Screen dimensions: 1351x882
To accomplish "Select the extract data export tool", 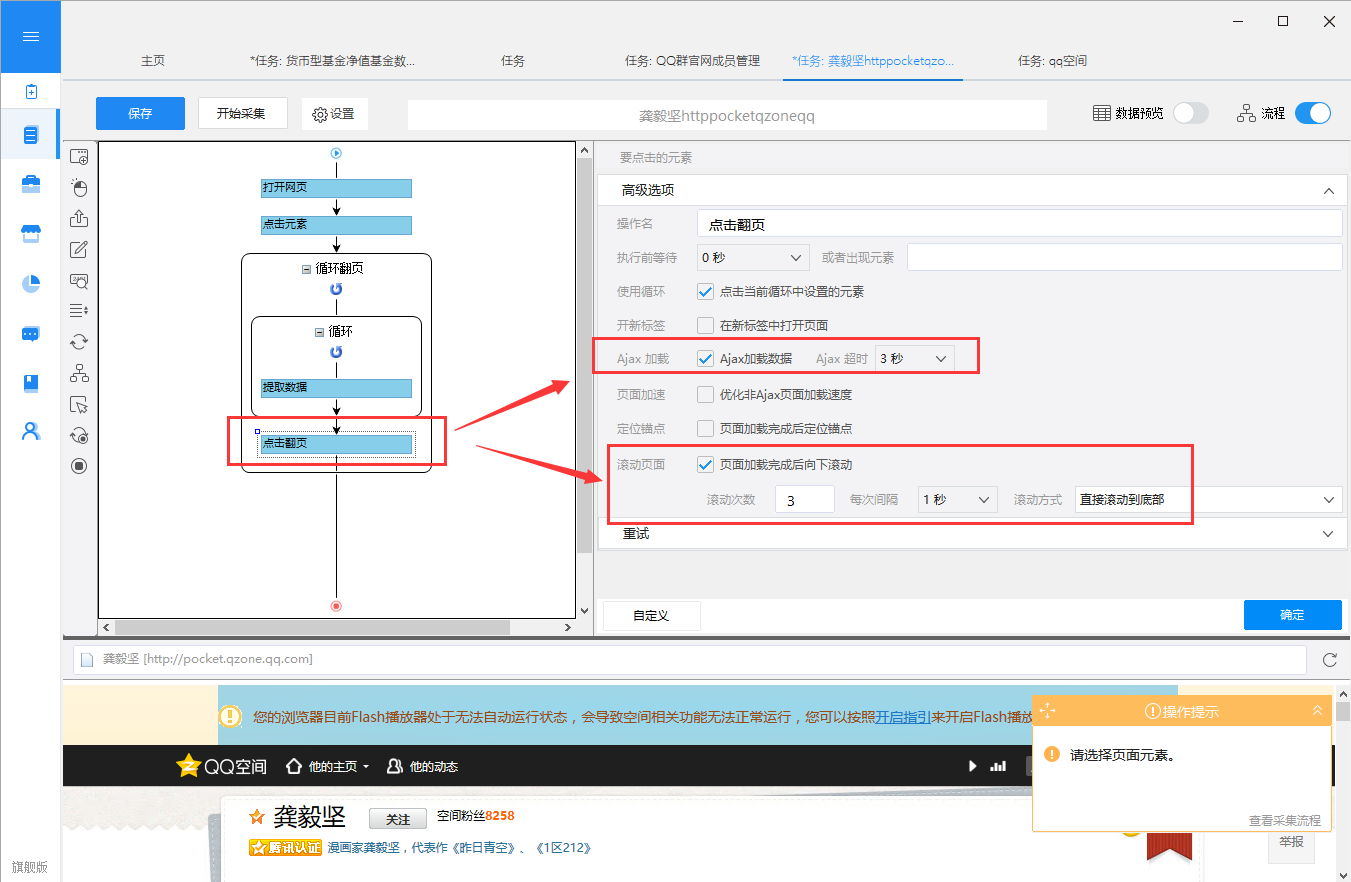I will (79, 219).
